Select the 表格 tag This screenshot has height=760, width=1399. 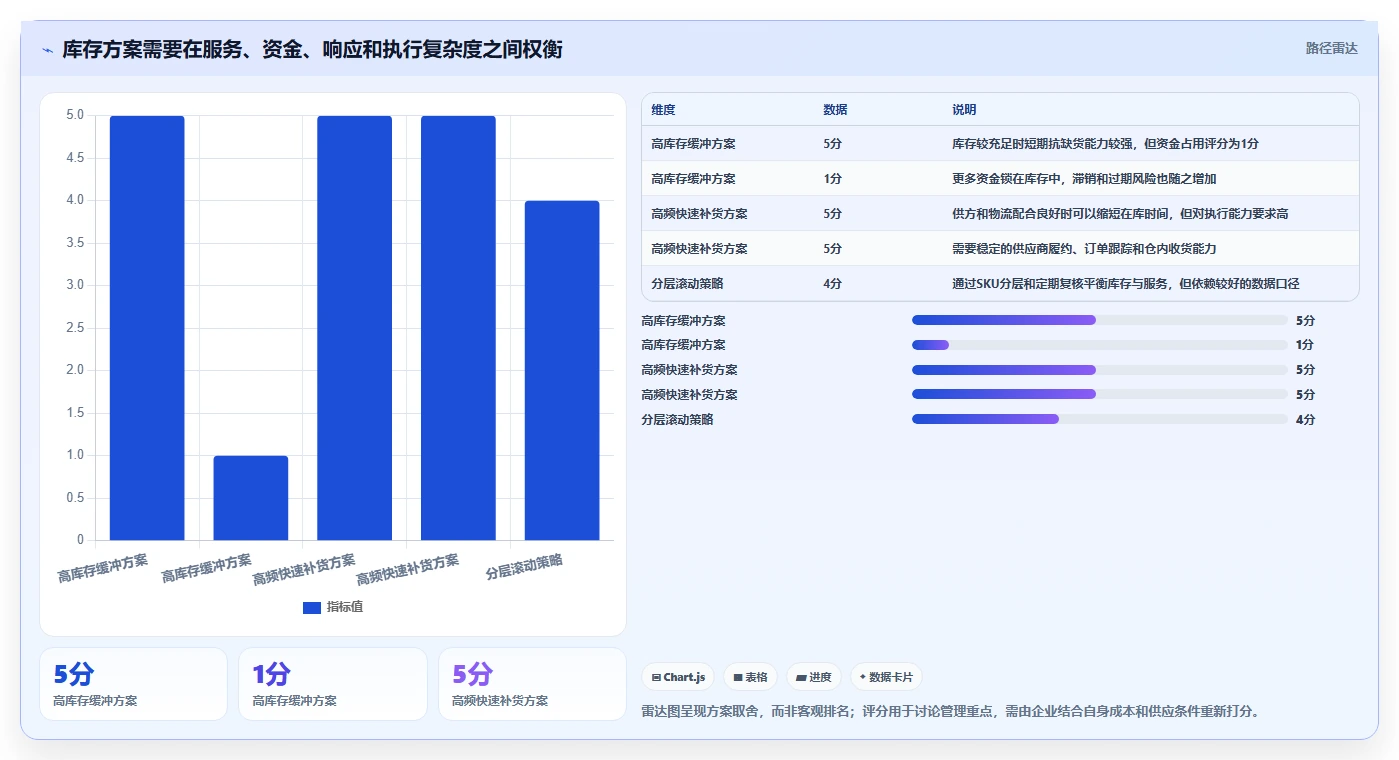[x=750, y=677]
